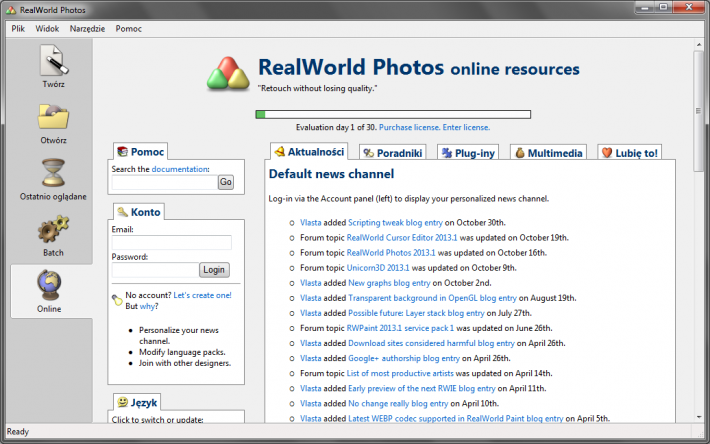Click the Go search button
This screenshot has height=444, width=710.
225,182
